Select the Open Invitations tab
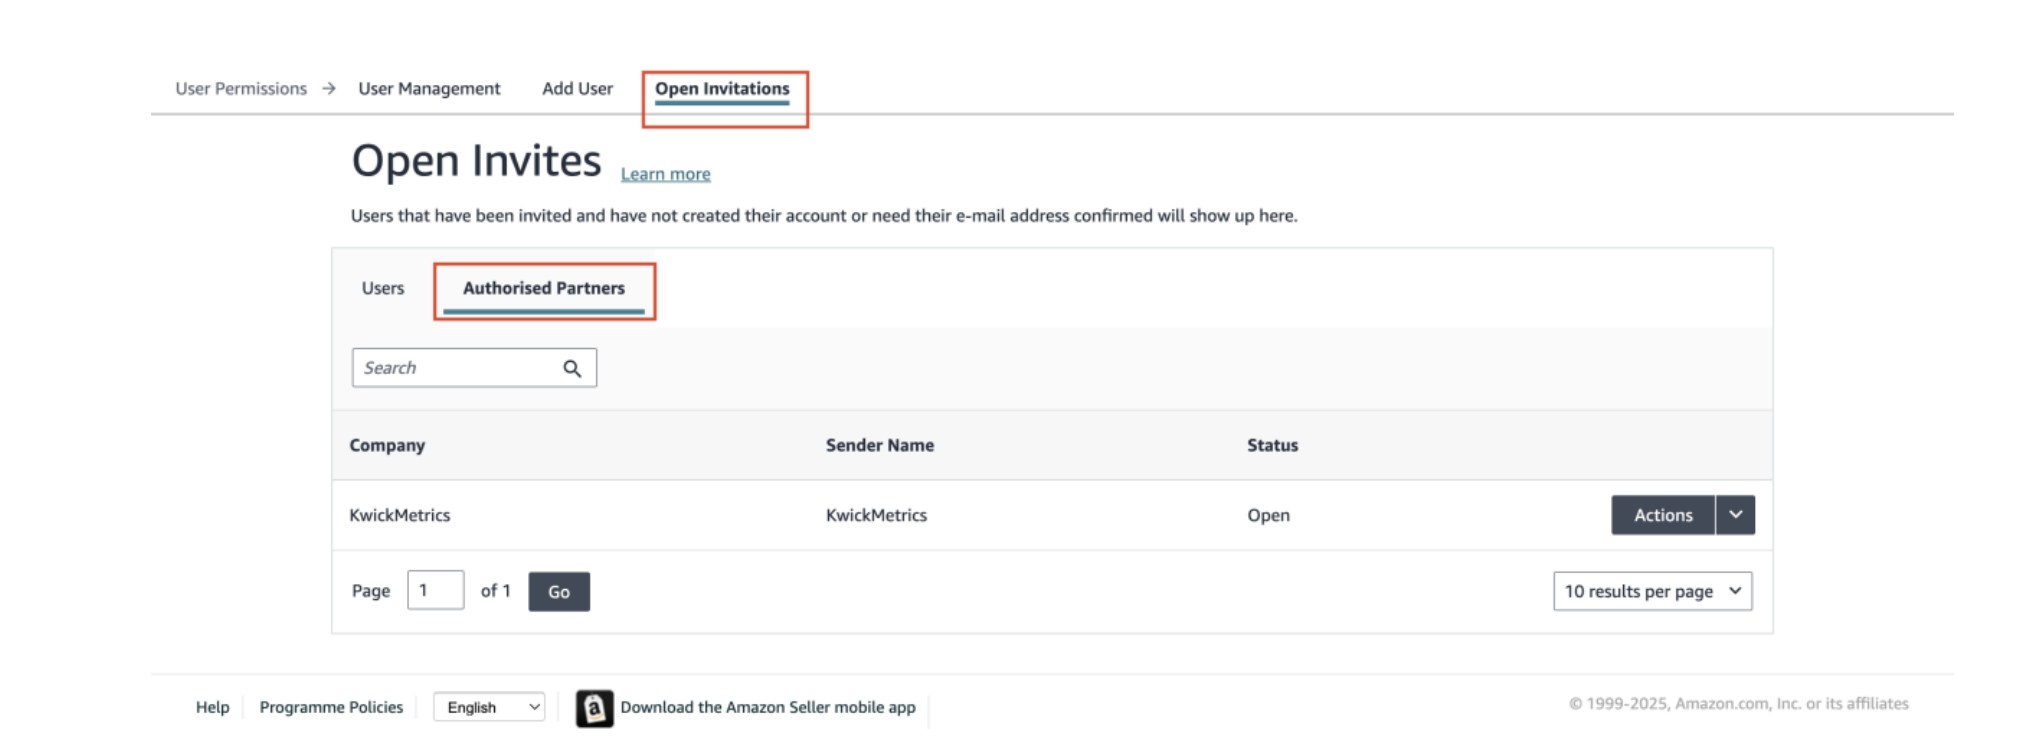Screen dimensions: 2032x752 [722, 89]
